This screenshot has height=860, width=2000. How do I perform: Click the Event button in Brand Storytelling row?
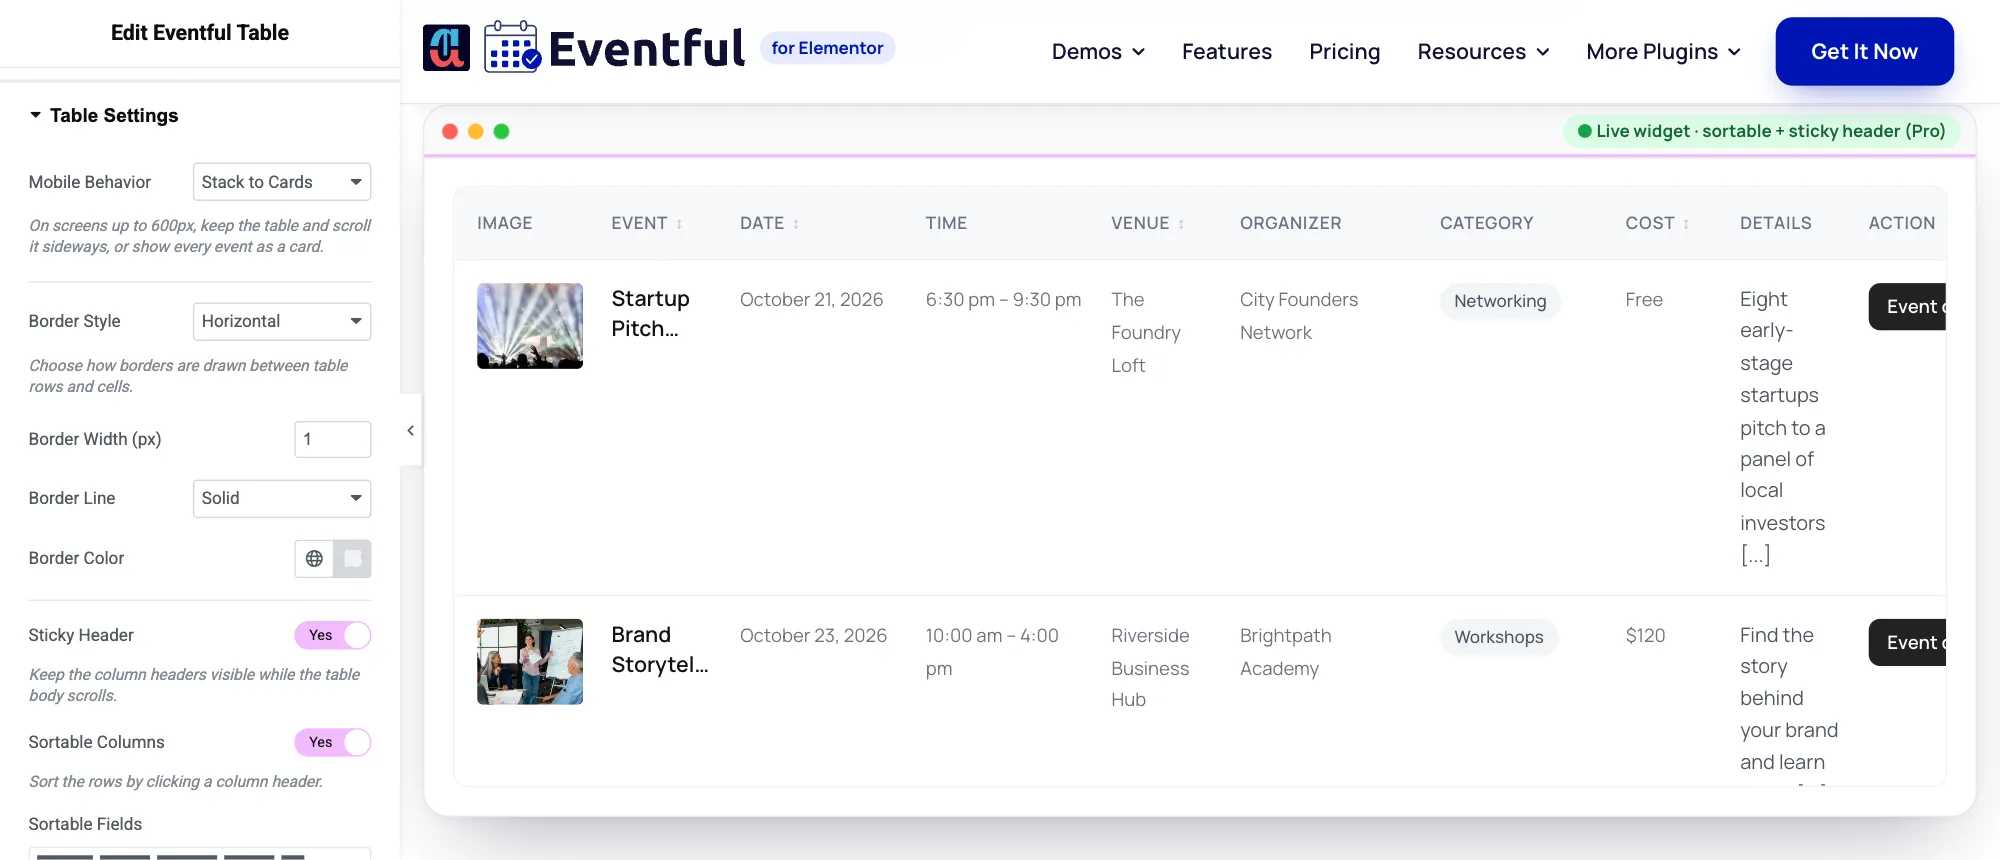click(1907, 642)
